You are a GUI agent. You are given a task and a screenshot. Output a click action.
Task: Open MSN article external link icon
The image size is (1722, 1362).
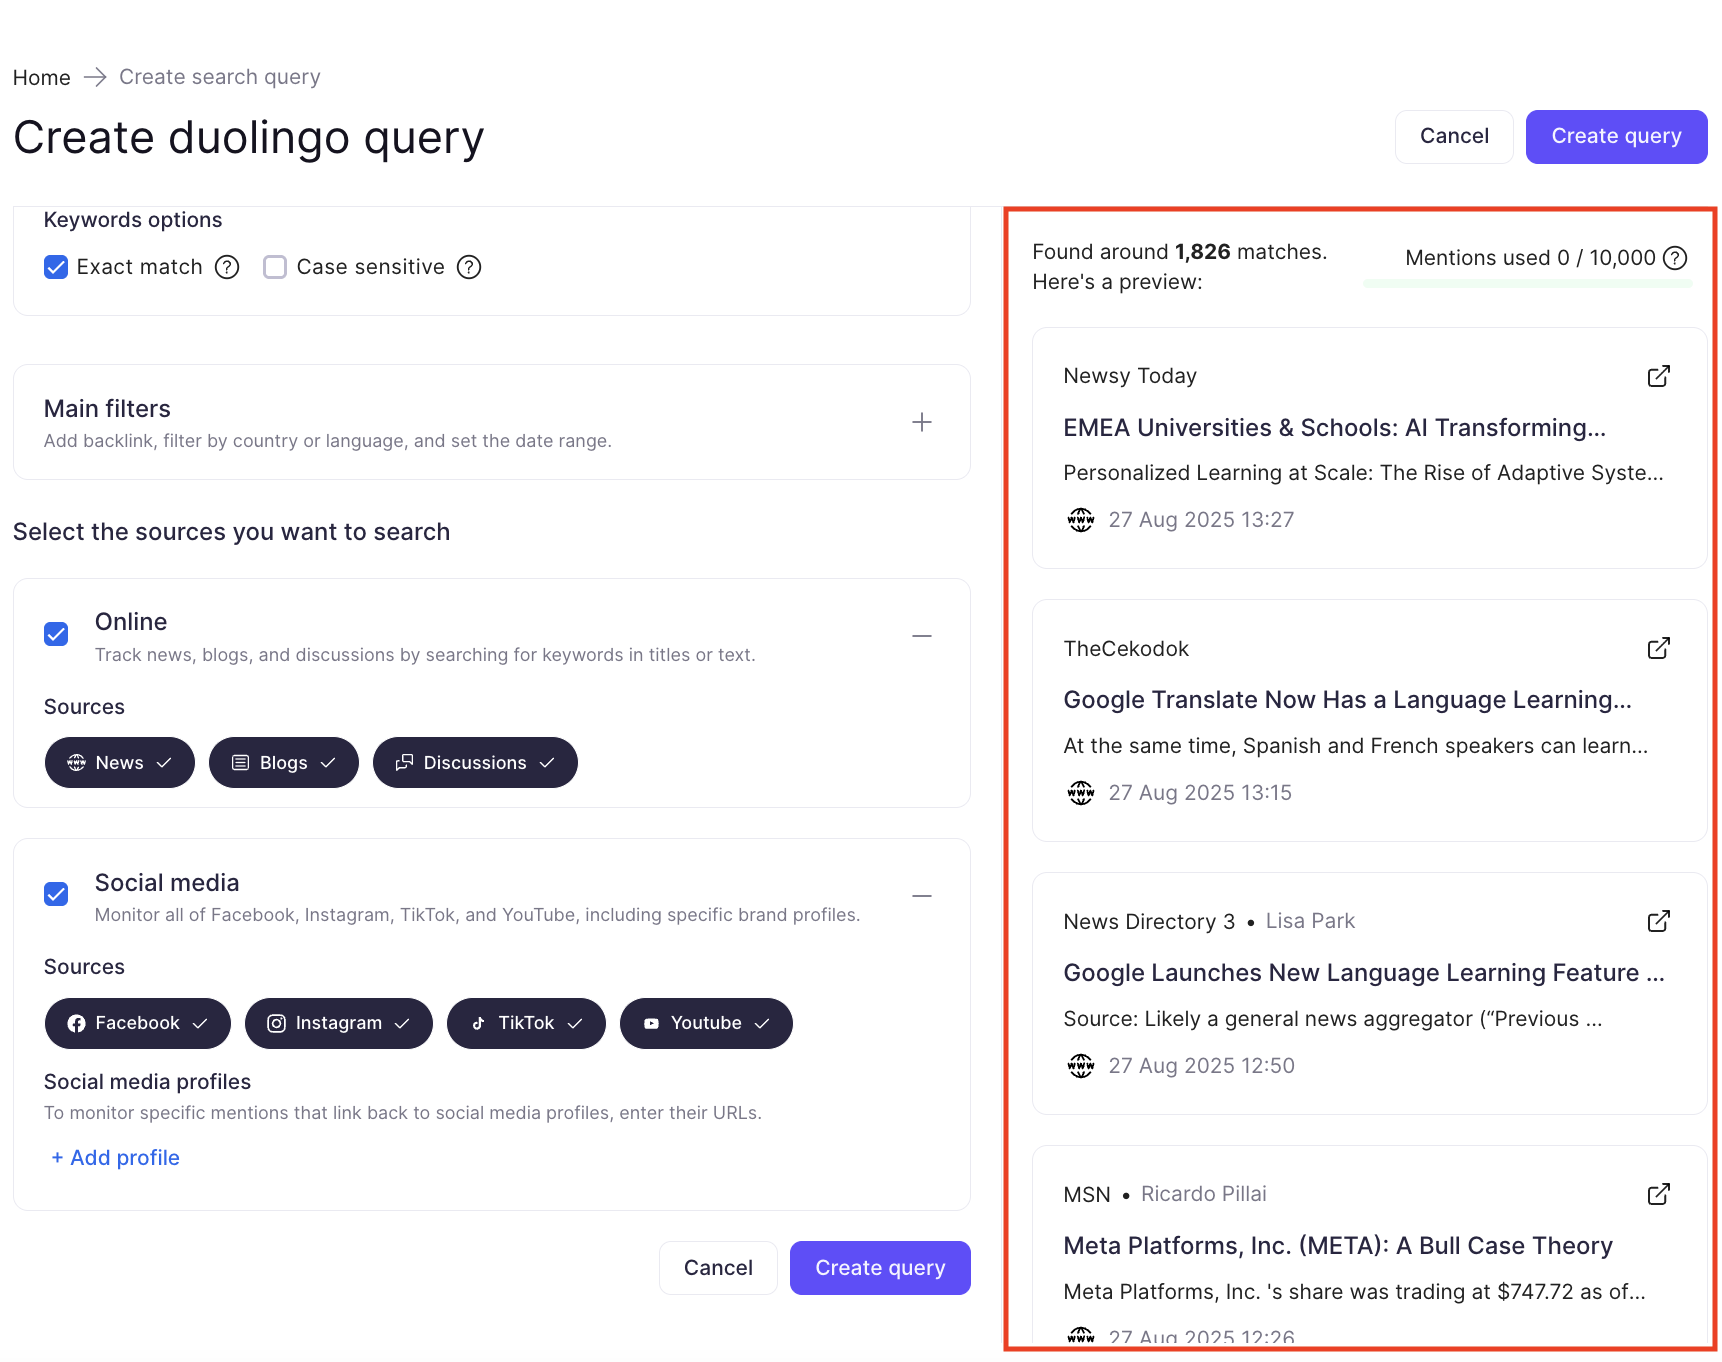click(1658, 1194)
